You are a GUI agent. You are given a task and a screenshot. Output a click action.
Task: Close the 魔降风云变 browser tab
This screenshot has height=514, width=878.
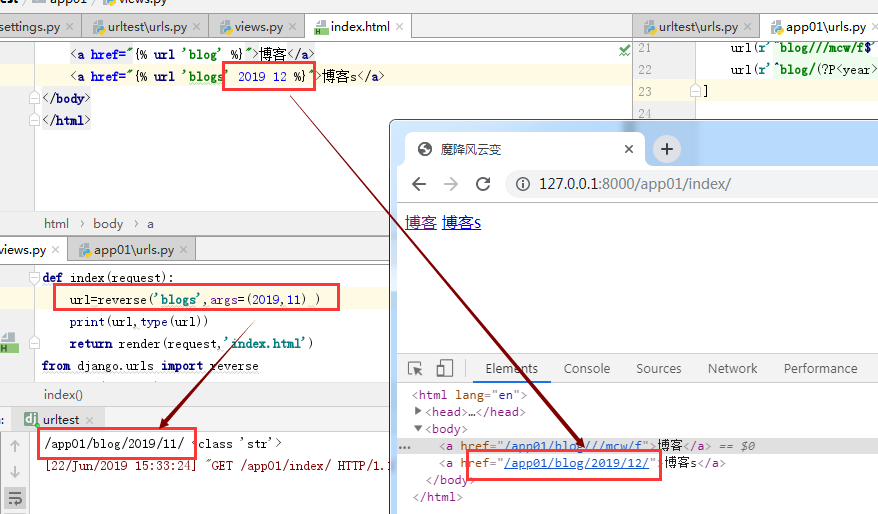pos(629,149)
